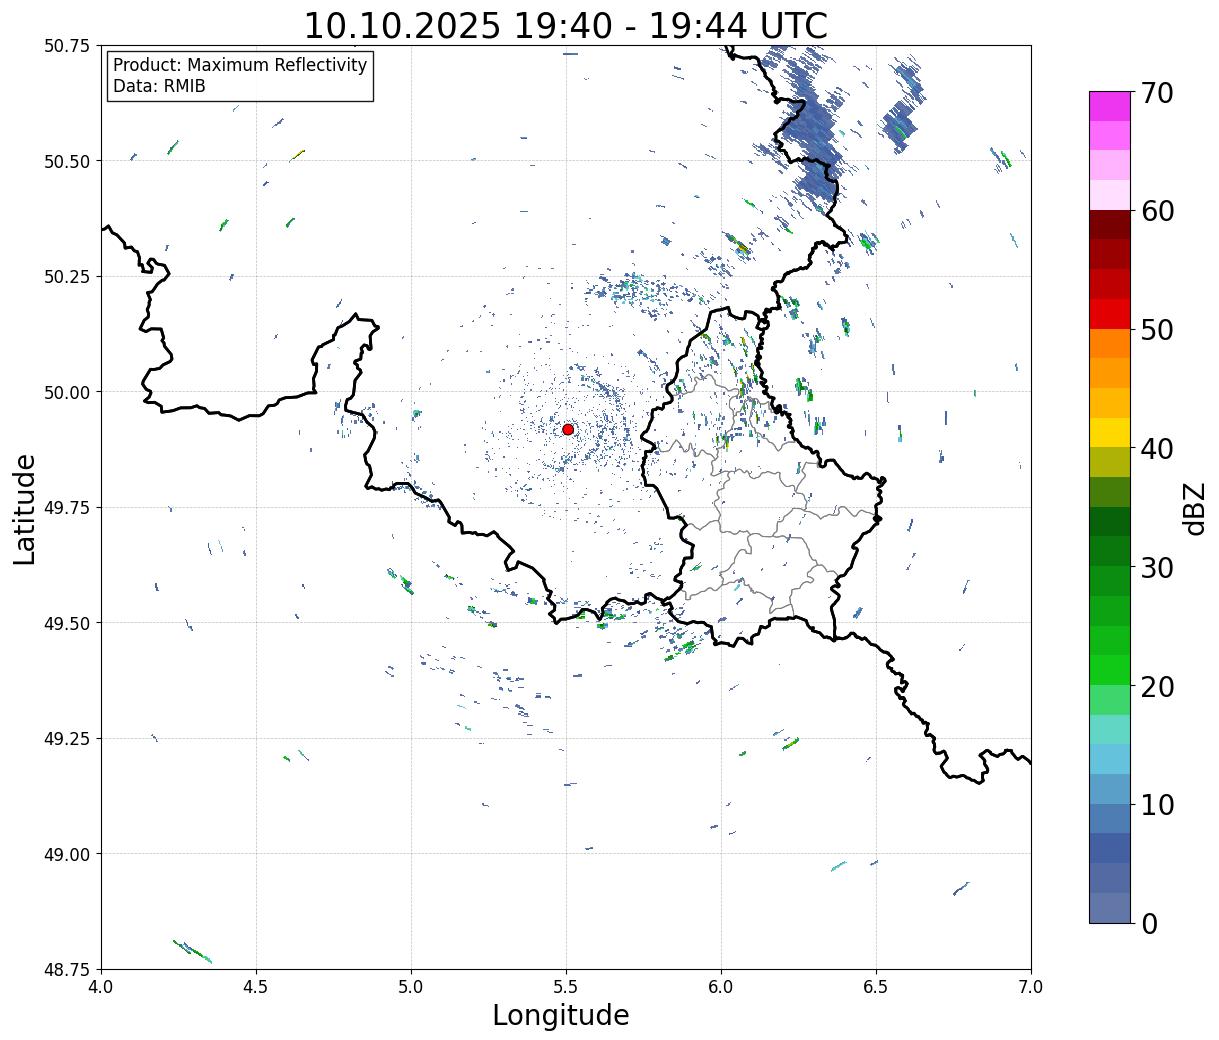Click the longitude tick label '4.0'
Image resolution: width=1219 pixels, height=1040 pixels.
coord(101,987)
